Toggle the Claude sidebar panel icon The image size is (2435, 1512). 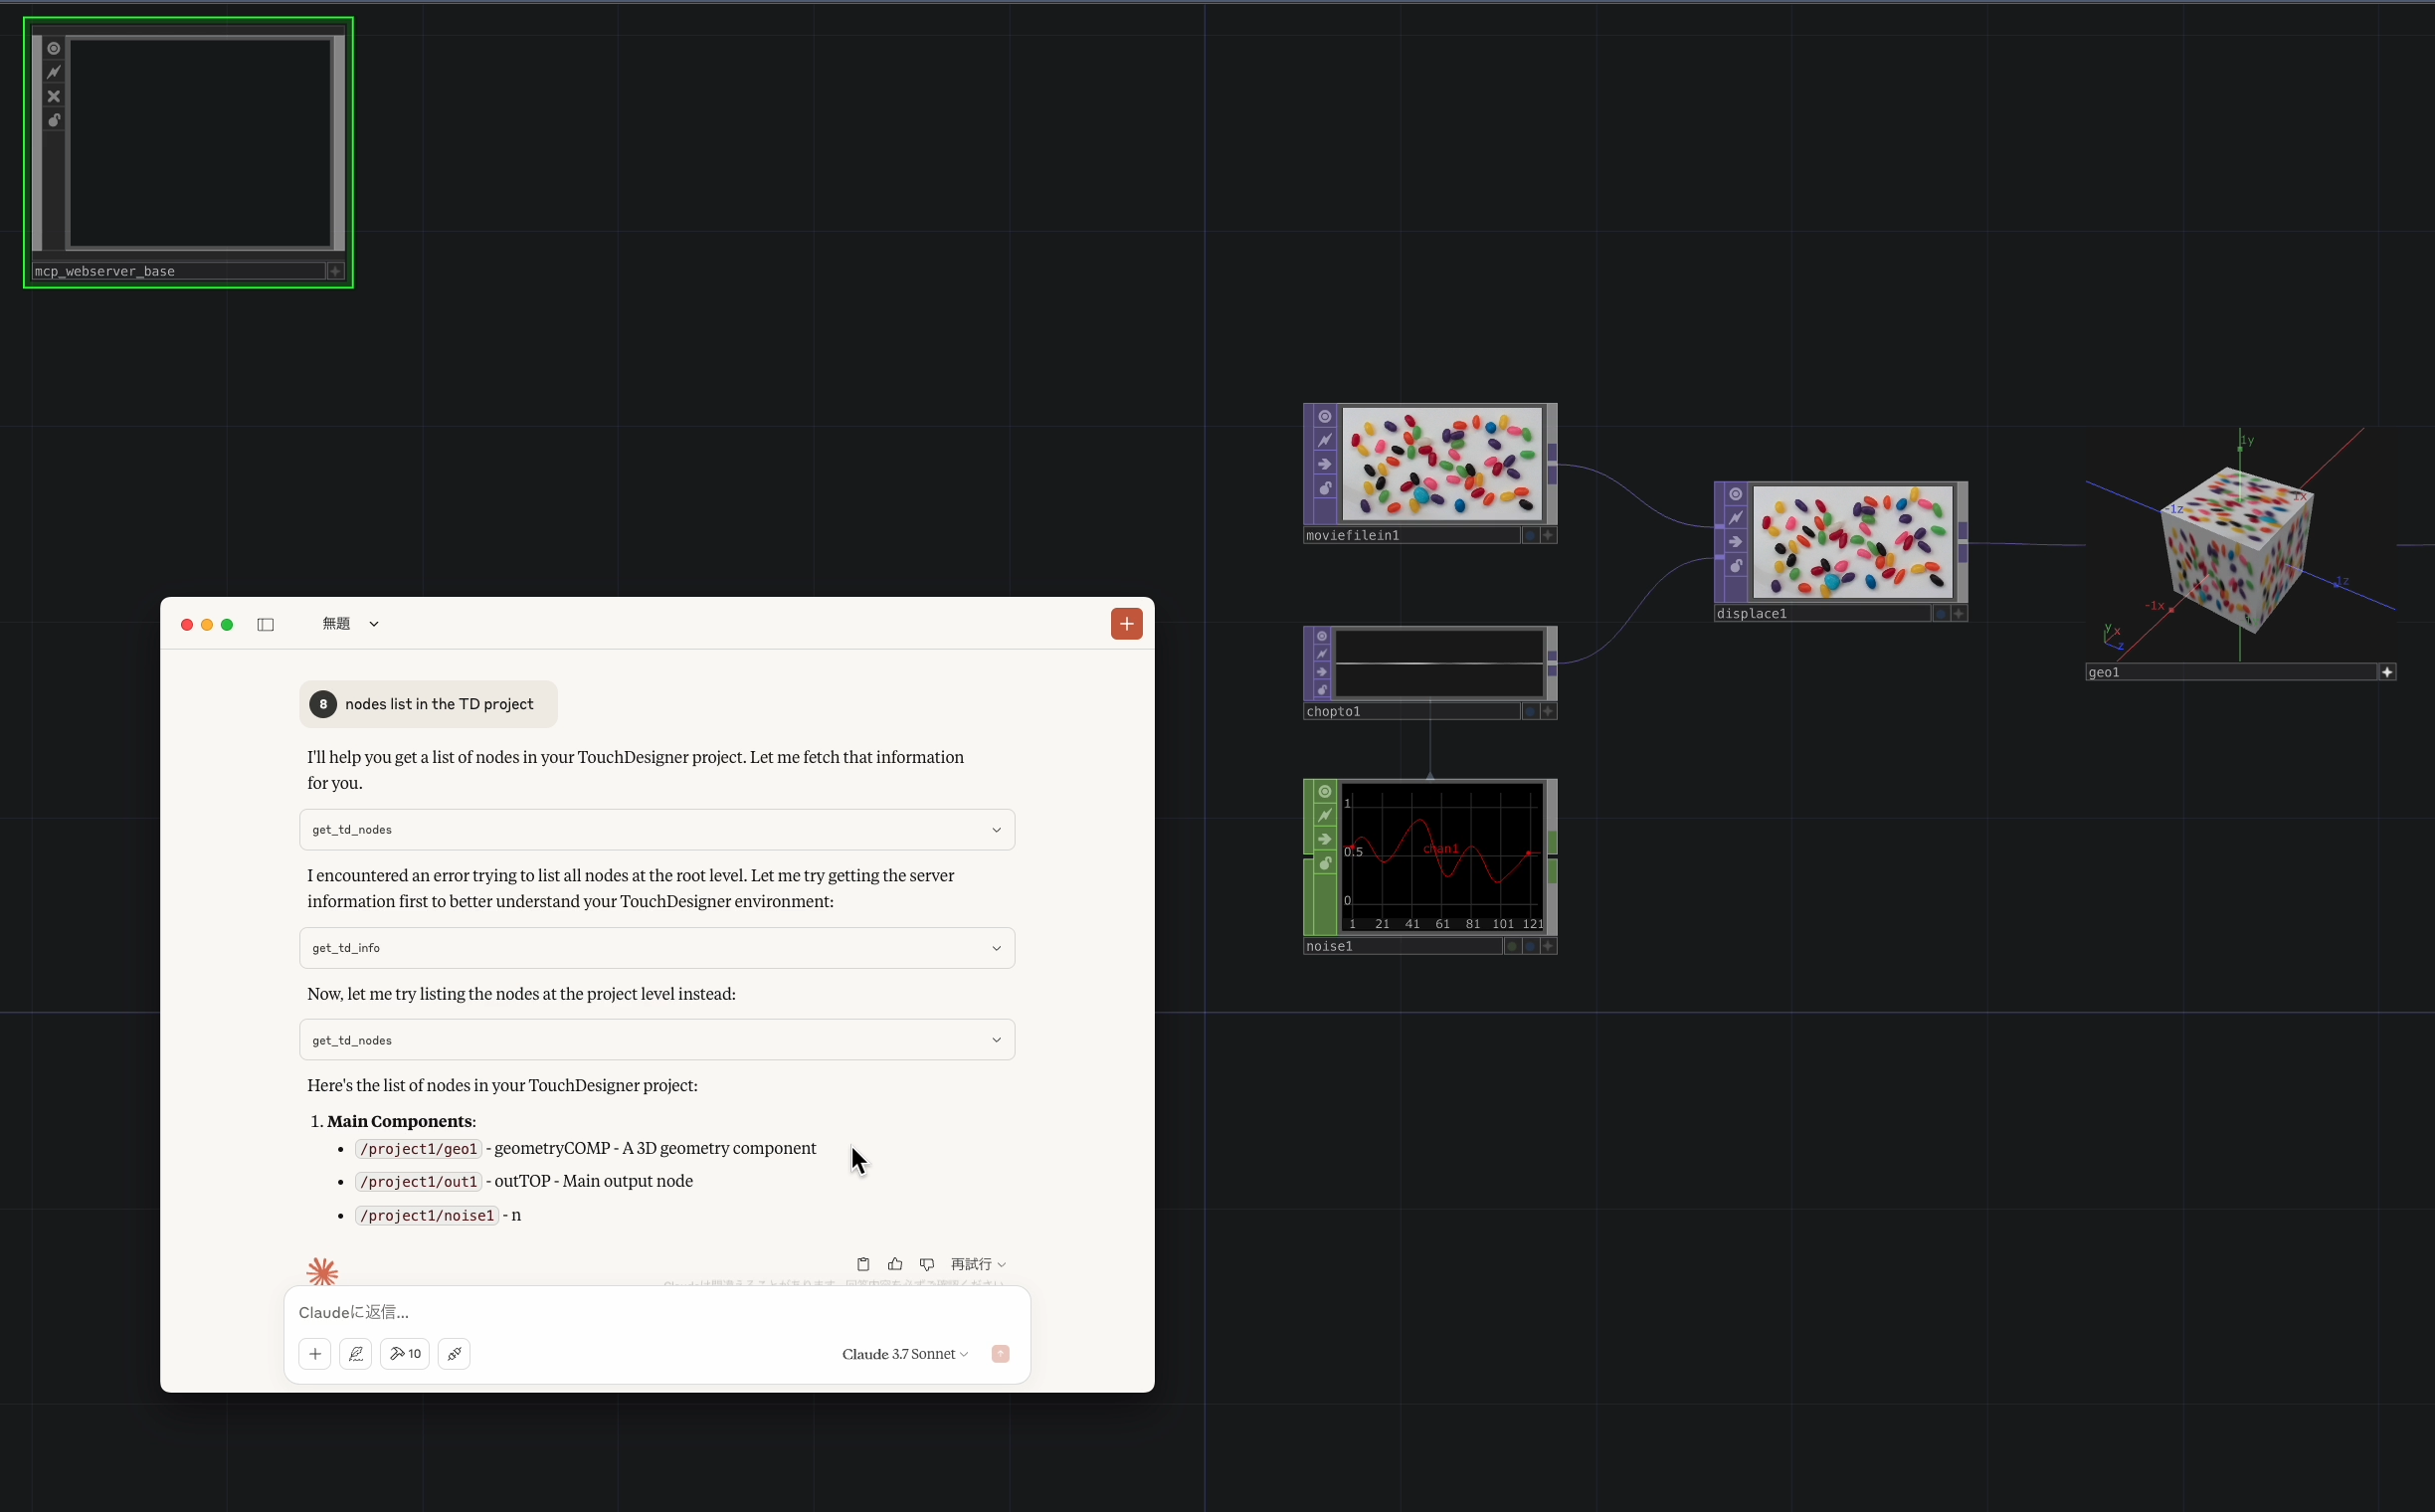266,624
